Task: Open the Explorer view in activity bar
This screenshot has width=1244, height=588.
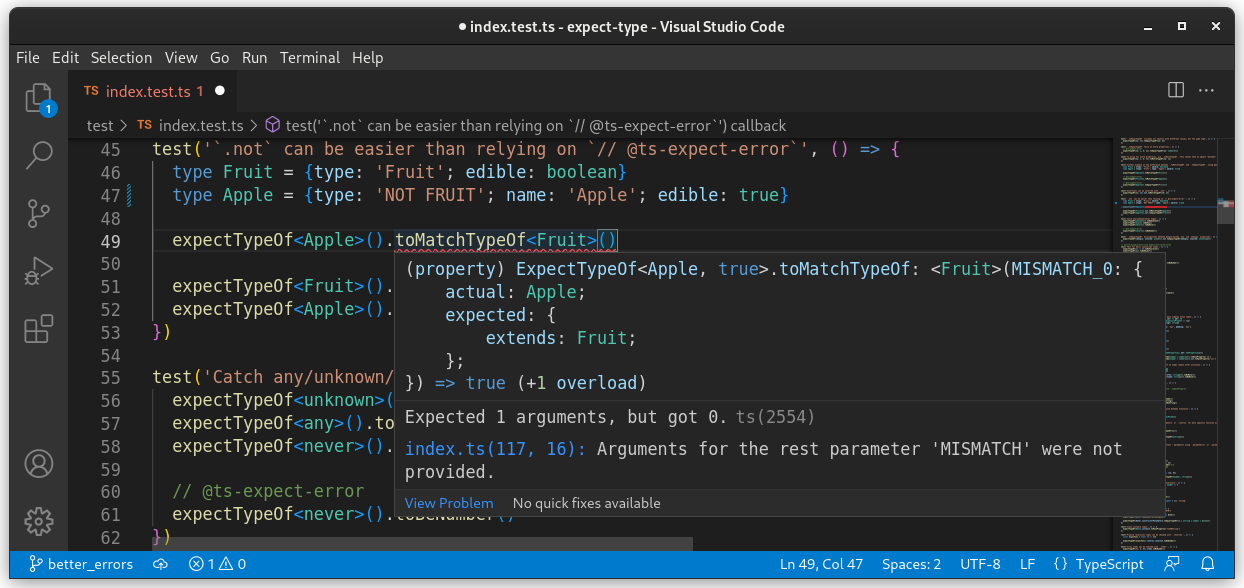Action: click(x=39, y=99)
